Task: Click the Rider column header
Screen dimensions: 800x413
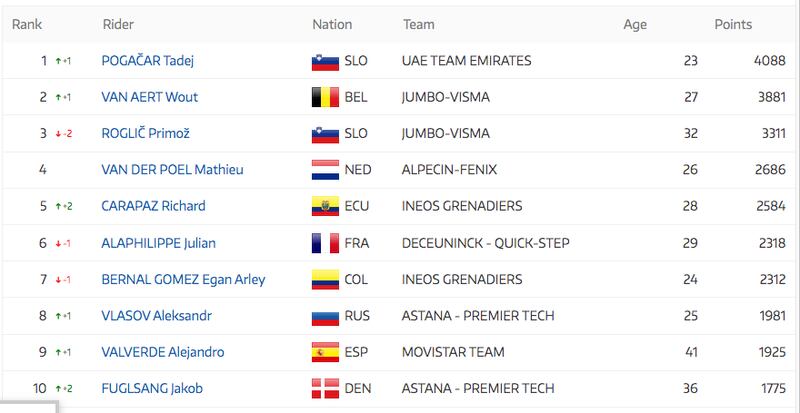Action: point(118,25)
